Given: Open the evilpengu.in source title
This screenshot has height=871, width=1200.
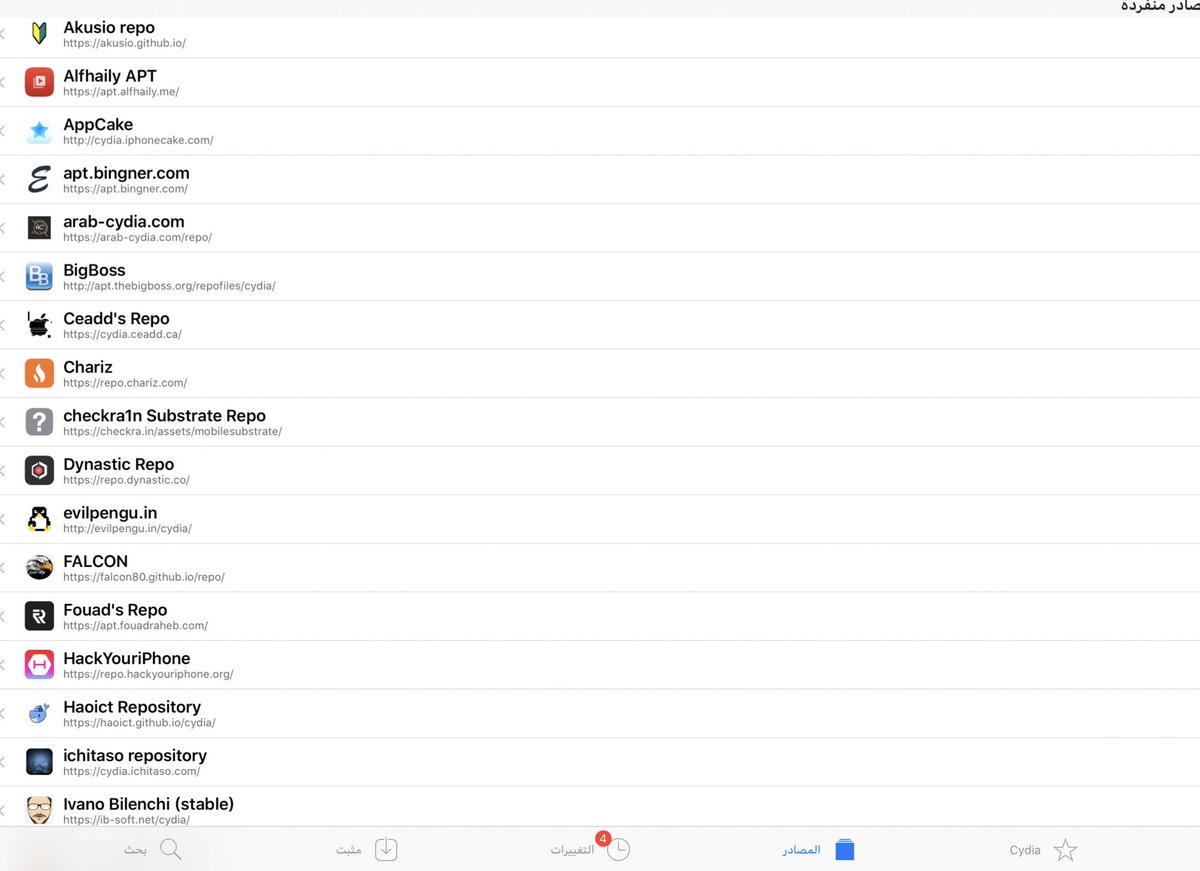Looking at the screenshot, I should pyautogui.click(x=110, y=513).
